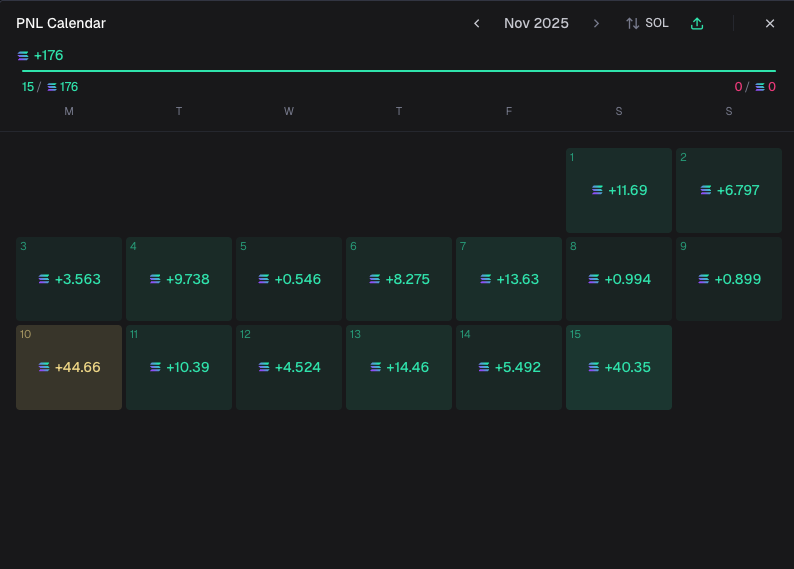Viewport: 794px width, 569px height.
Task: Click the W weekday column header
Action: click(289, 111)
